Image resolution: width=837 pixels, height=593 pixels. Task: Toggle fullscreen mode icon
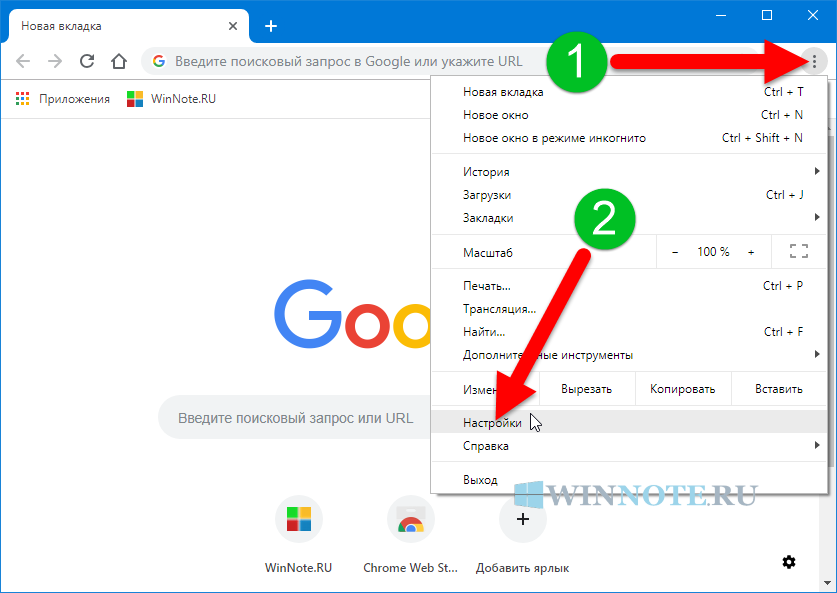pos(799,251)
